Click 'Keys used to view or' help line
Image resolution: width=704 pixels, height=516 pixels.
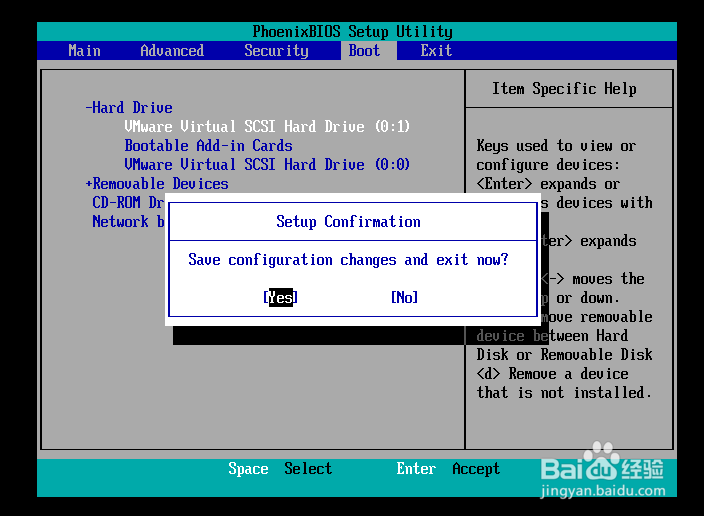(556, 146)
